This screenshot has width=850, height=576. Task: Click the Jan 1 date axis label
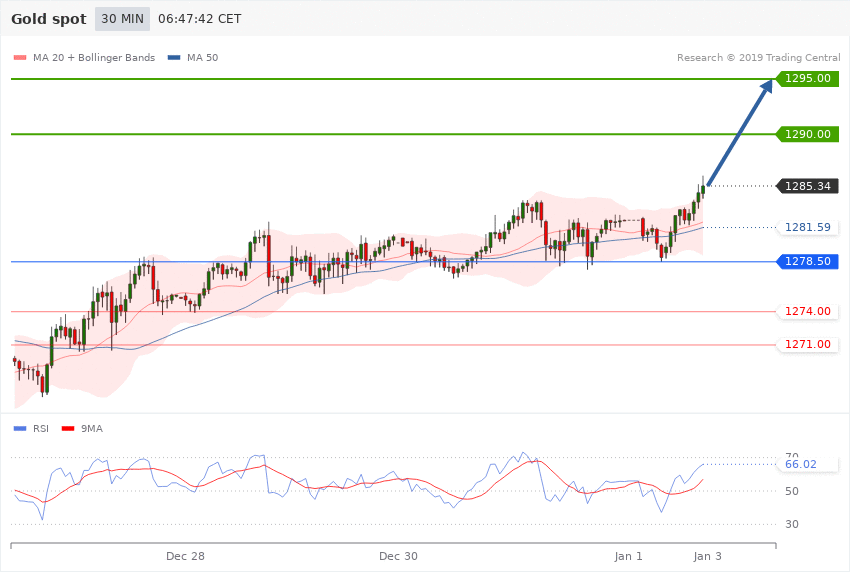click(x=628, y=556)
